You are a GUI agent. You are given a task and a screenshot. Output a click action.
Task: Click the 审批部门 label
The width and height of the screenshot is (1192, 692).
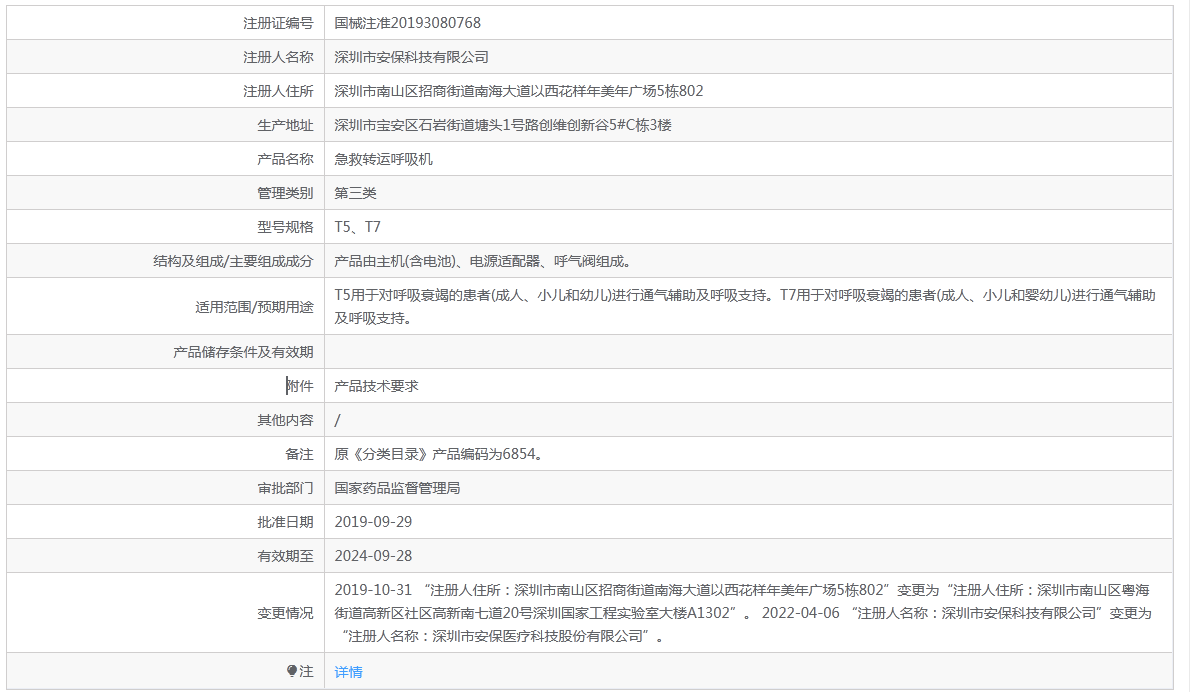(x=285, y=488)
